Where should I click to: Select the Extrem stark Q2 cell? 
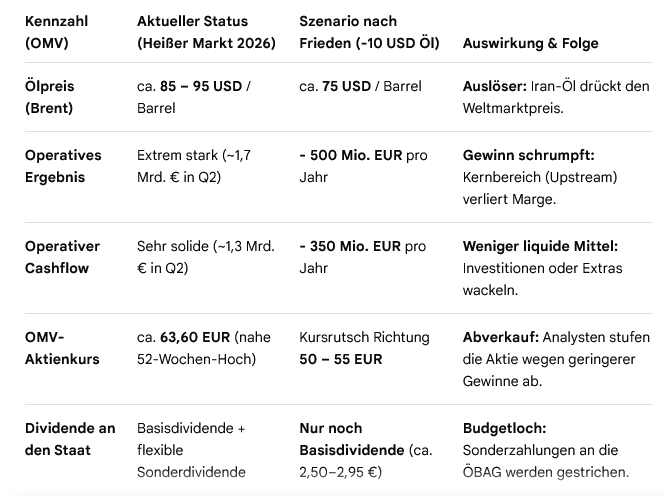pyautogui.click(x=194, y=166)
